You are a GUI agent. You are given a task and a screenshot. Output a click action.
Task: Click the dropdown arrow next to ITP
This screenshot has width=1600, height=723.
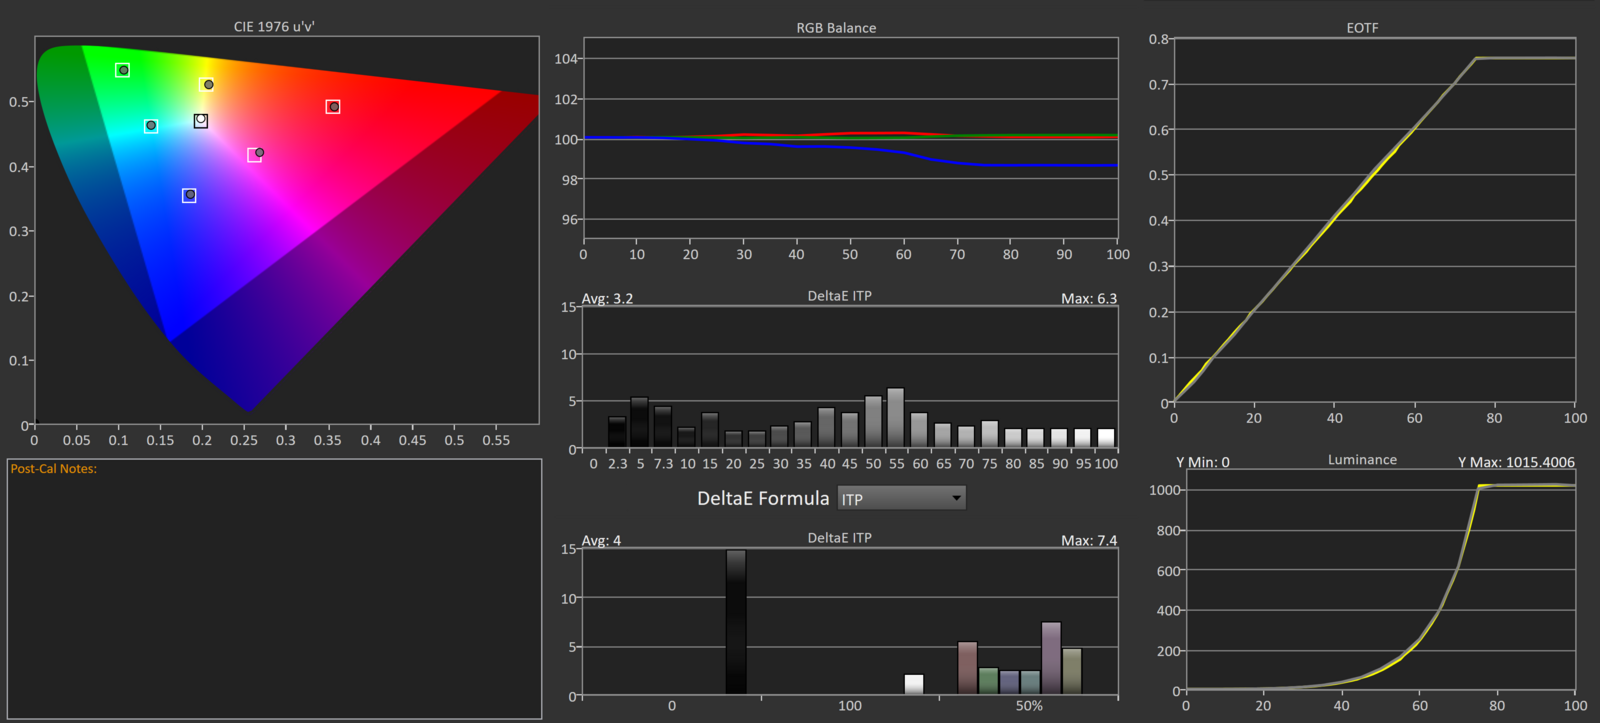point(956,498)
